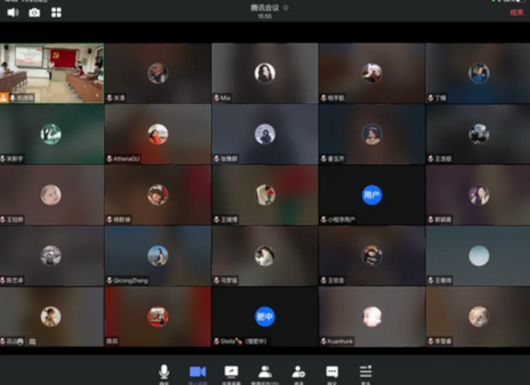Image resolution: width=530 pixels, height=385 pixels.
Task: Expand the more options menu icon
Action: pyautogui.click(x=366, y=371)
